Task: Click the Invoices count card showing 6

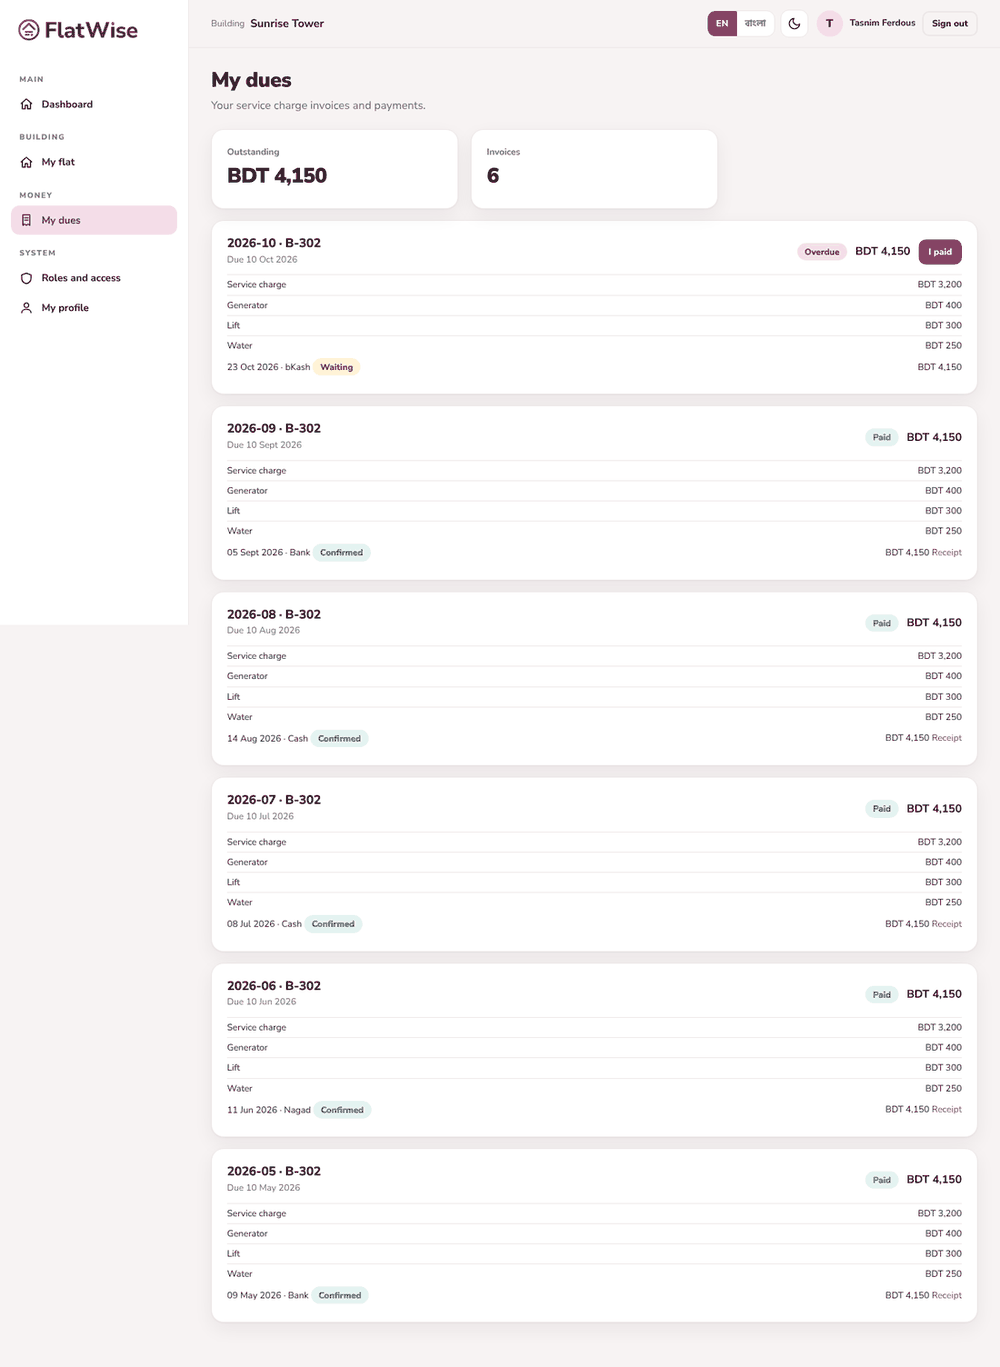Action: pos(594,169)
